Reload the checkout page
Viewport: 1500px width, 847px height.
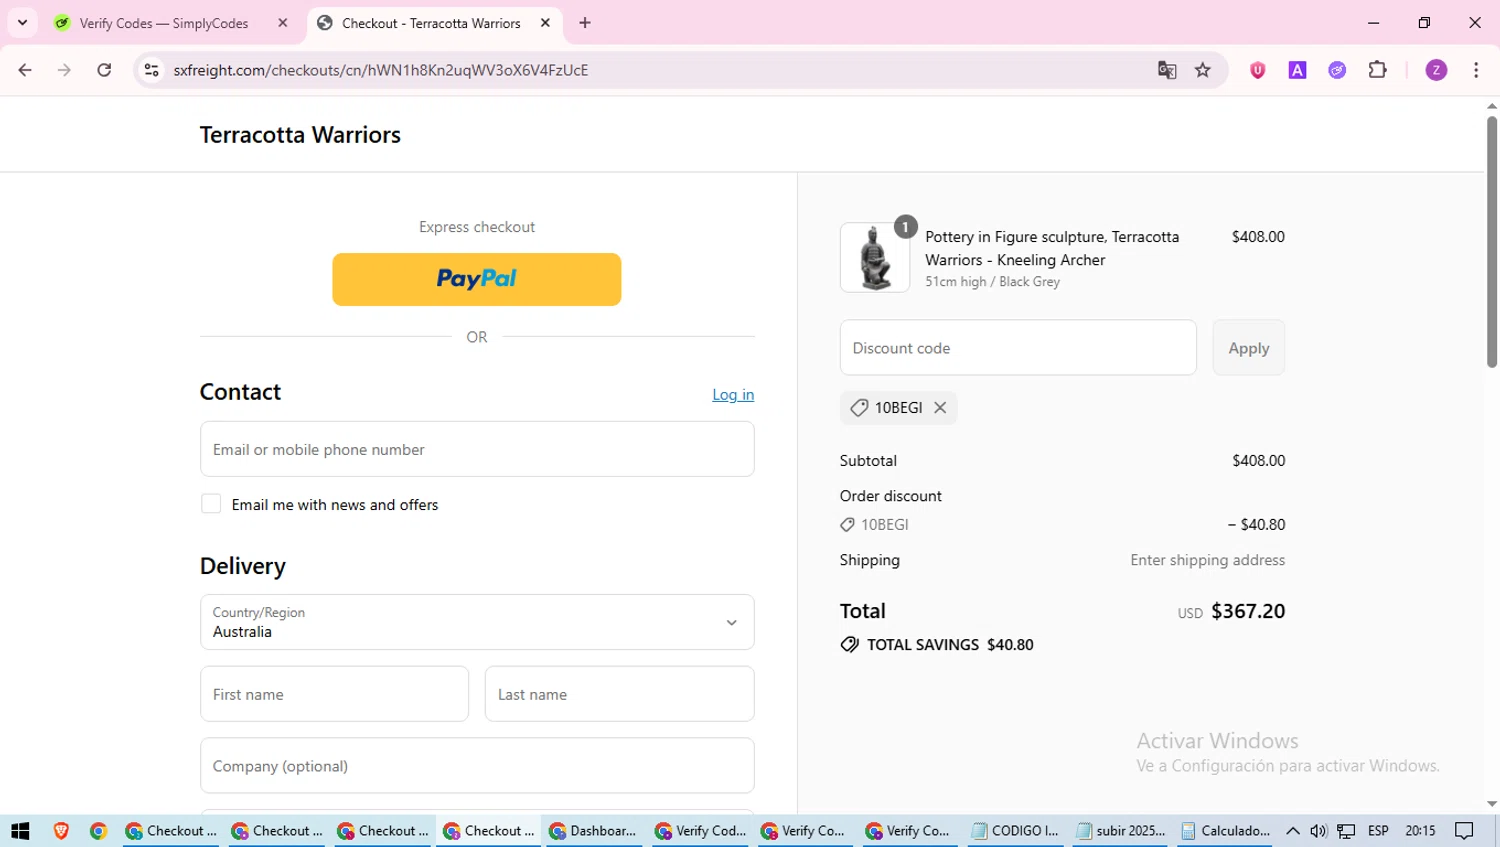tap(104, 70)
